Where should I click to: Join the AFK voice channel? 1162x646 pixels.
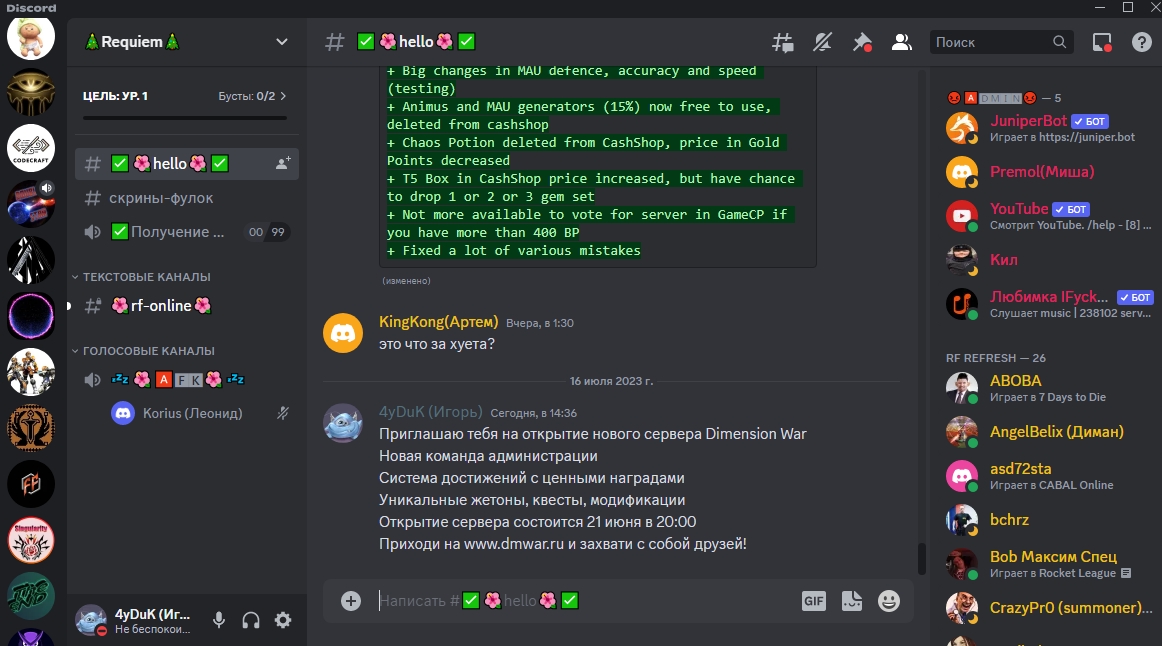click(187, 379)
